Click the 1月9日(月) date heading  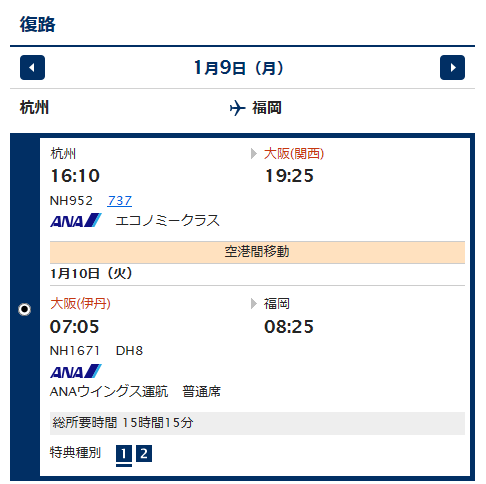[x=239, y=68]
